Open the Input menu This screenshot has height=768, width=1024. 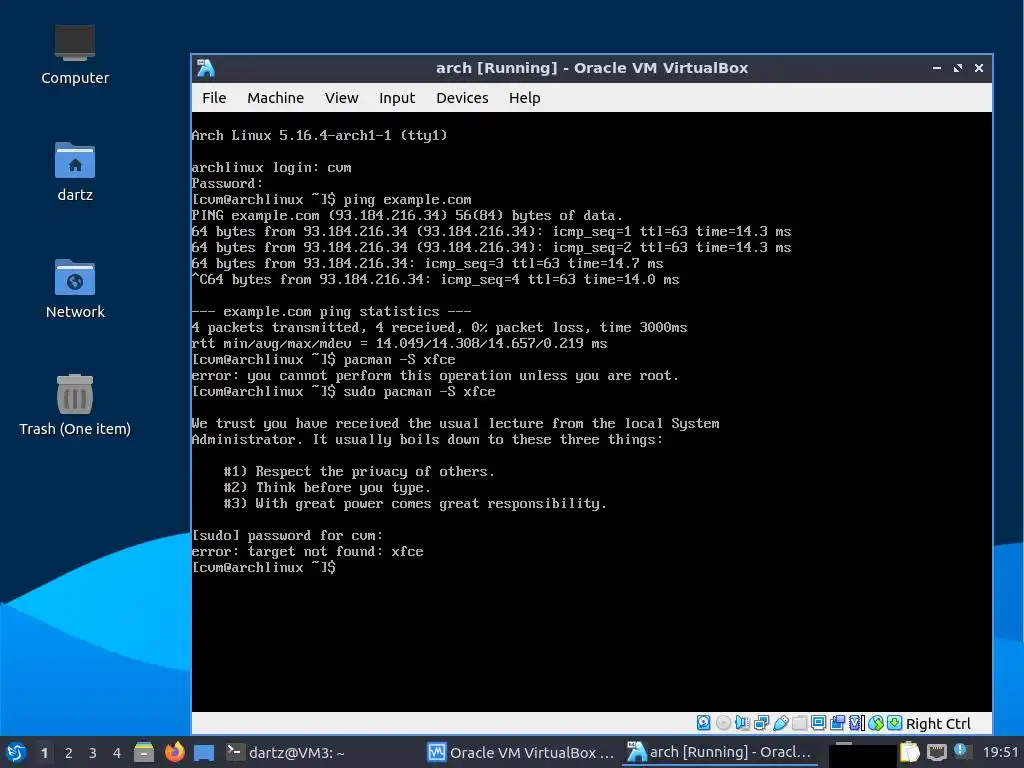coord(397,98)
